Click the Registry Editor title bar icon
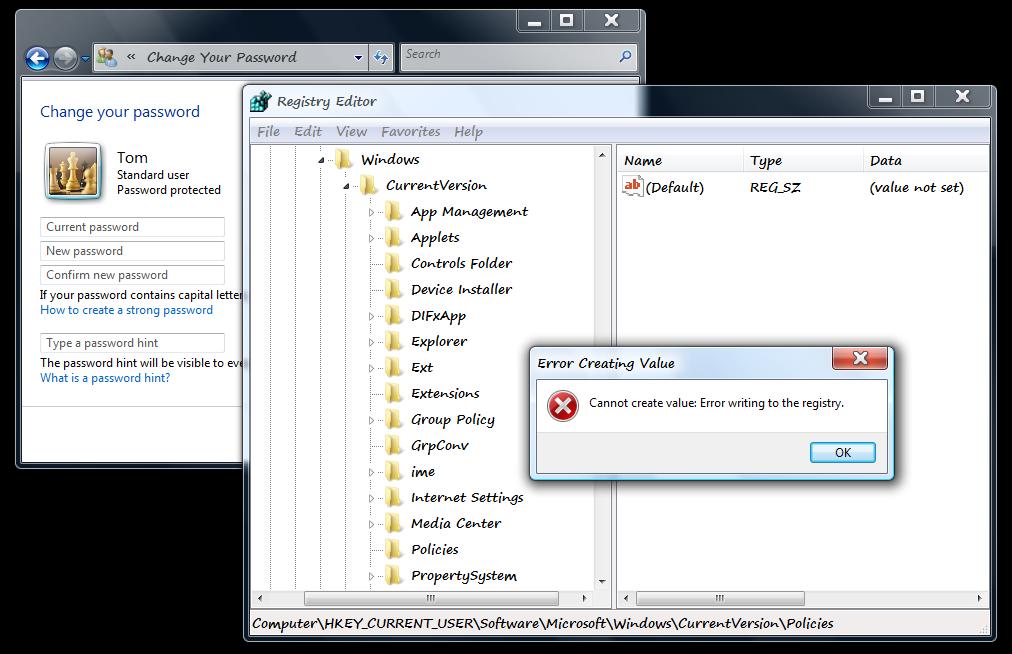1012x654 pixels. (x=261, y=101)
